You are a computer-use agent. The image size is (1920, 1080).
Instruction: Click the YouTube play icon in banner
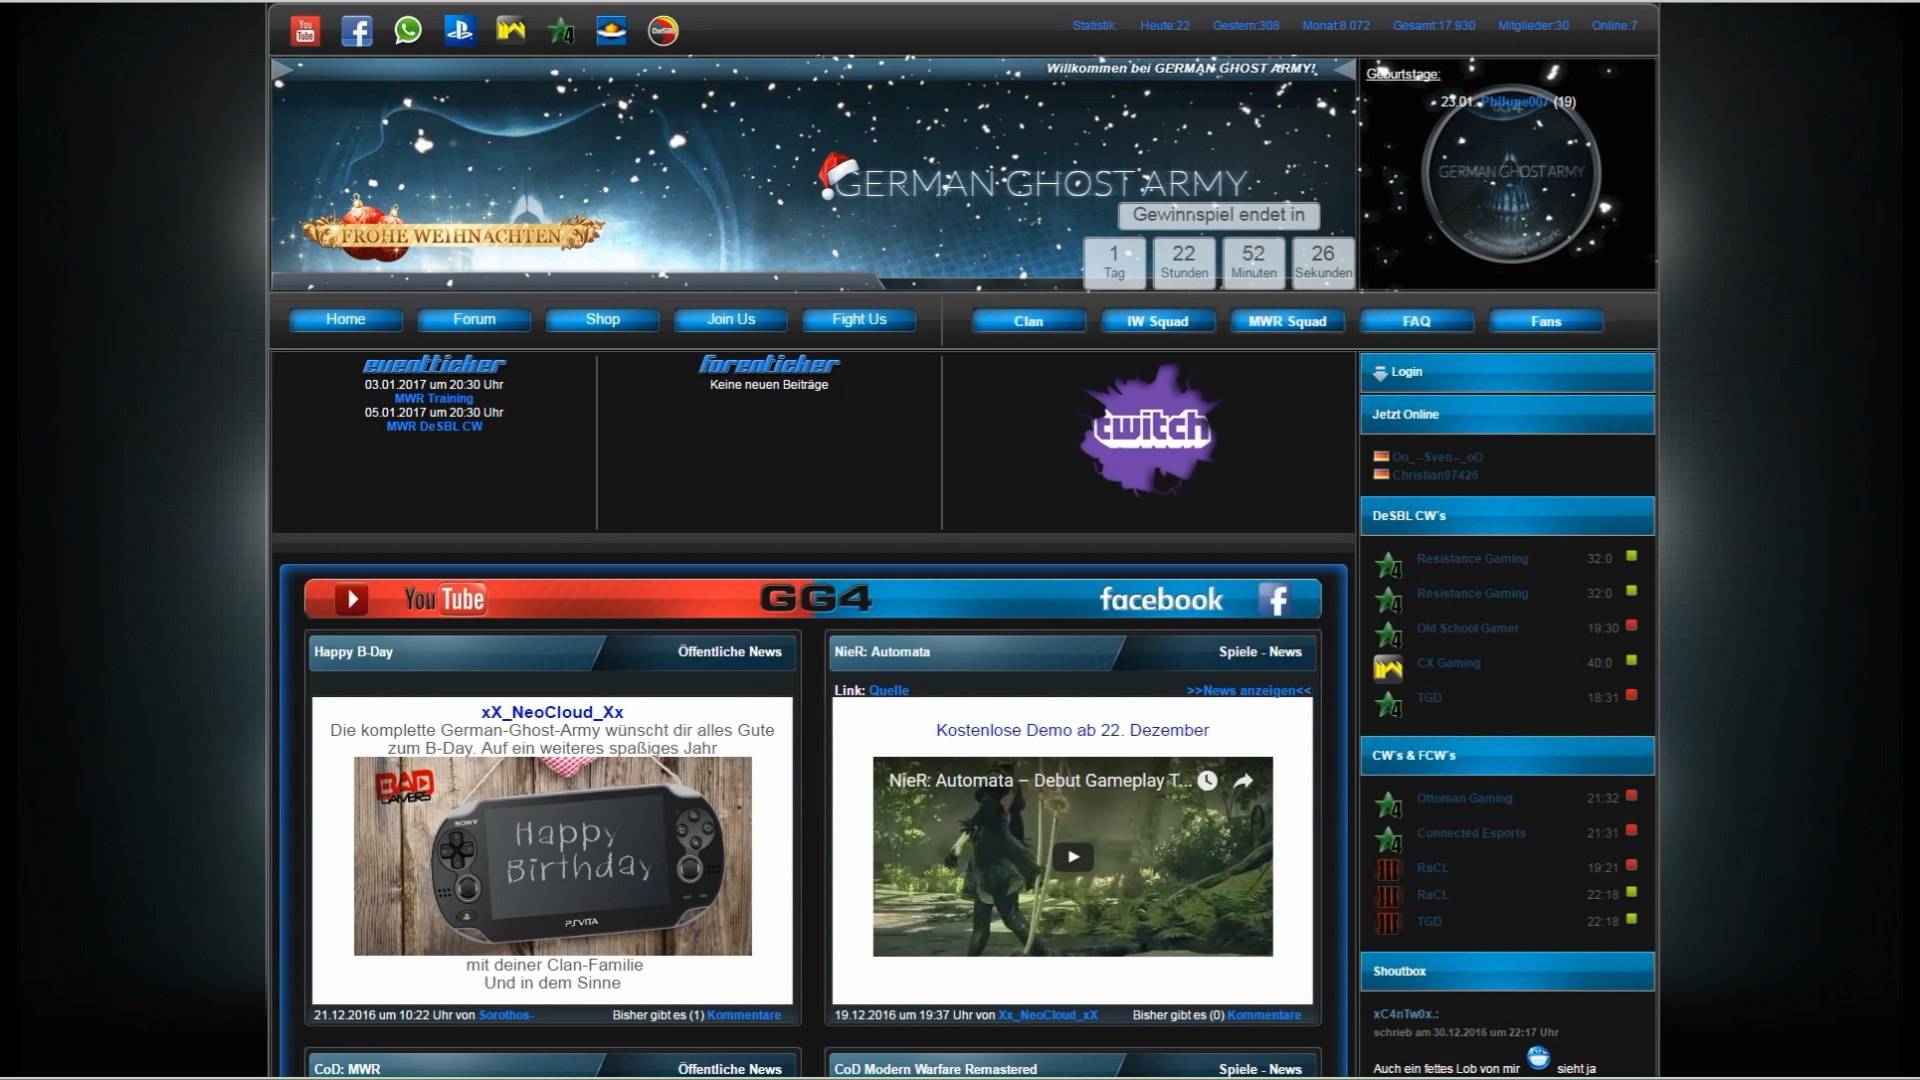[351, 599]
